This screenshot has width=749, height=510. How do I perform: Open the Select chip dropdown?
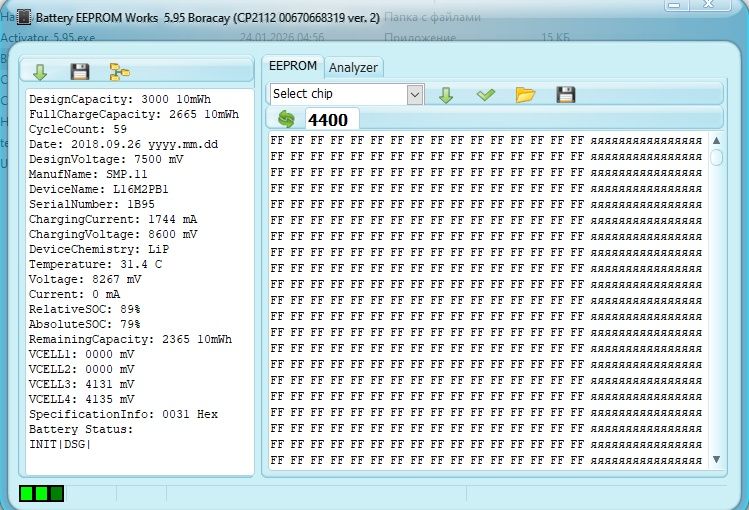click(415, 94)
